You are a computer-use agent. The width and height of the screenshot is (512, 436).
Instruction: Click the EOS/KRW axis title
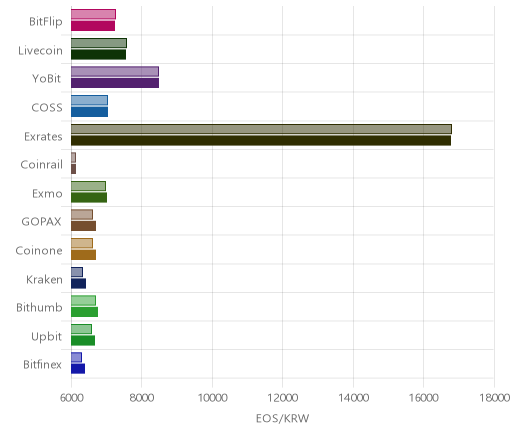click(x=282, y=419)
